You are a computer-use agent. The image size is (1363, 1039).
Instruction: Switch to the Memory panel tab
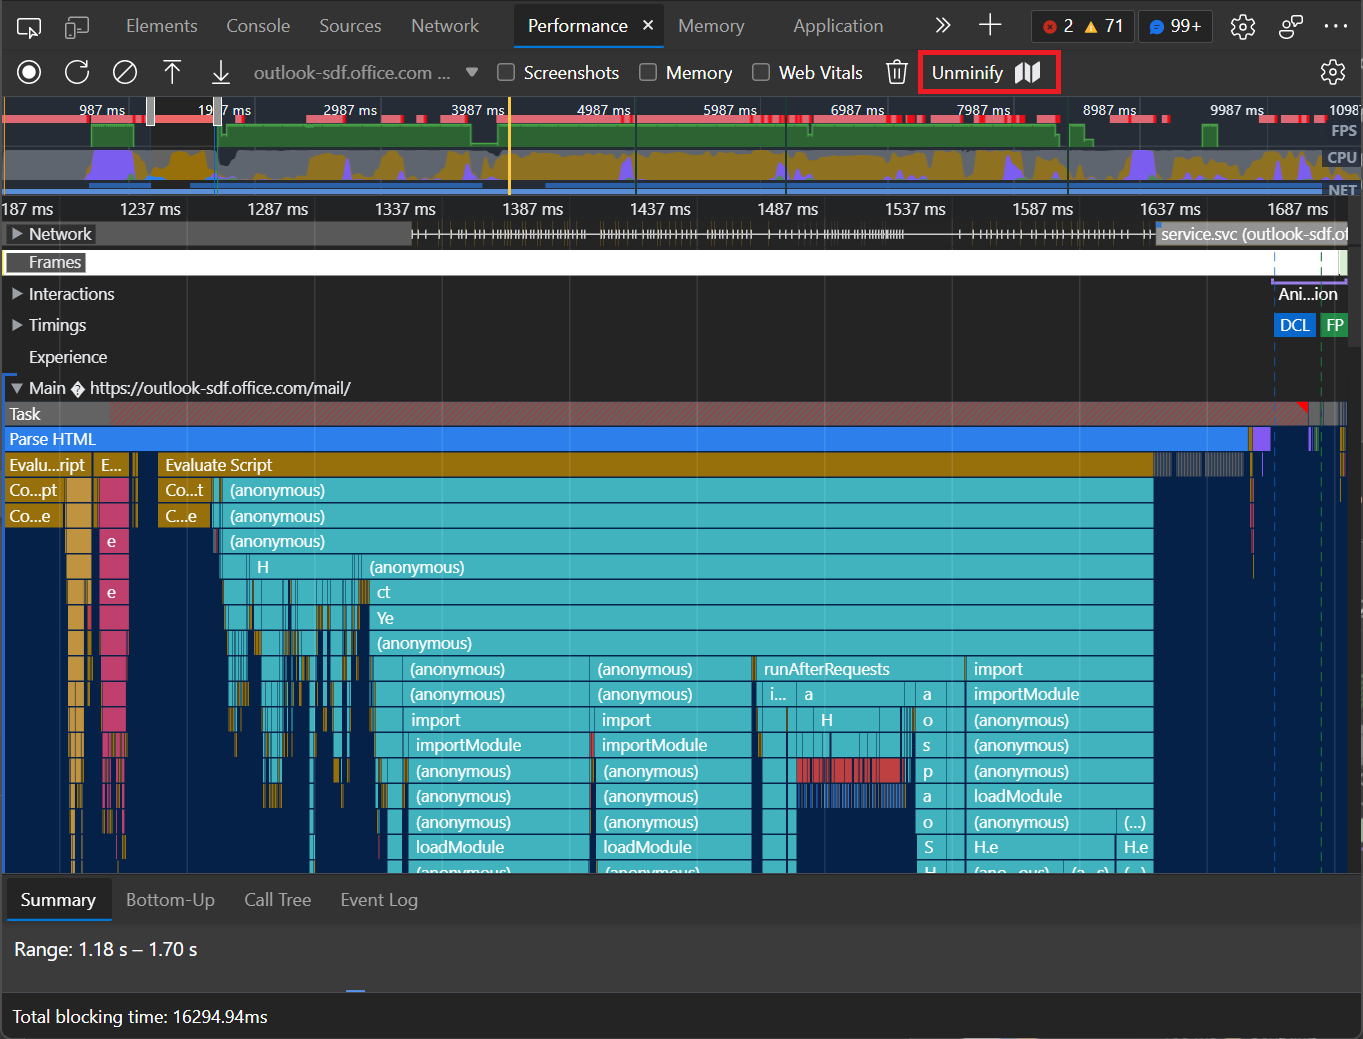point(710,25)
